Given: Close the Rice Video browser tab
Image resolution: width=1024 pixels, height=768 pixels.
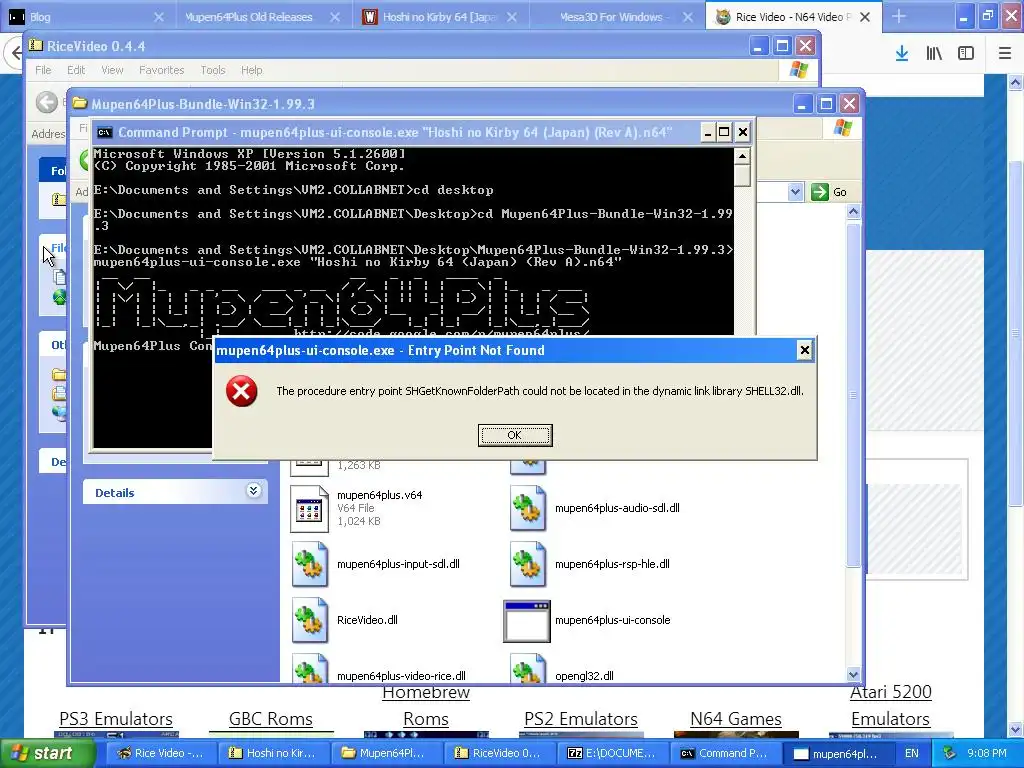Looking at the screenshot, I should 865,17.
